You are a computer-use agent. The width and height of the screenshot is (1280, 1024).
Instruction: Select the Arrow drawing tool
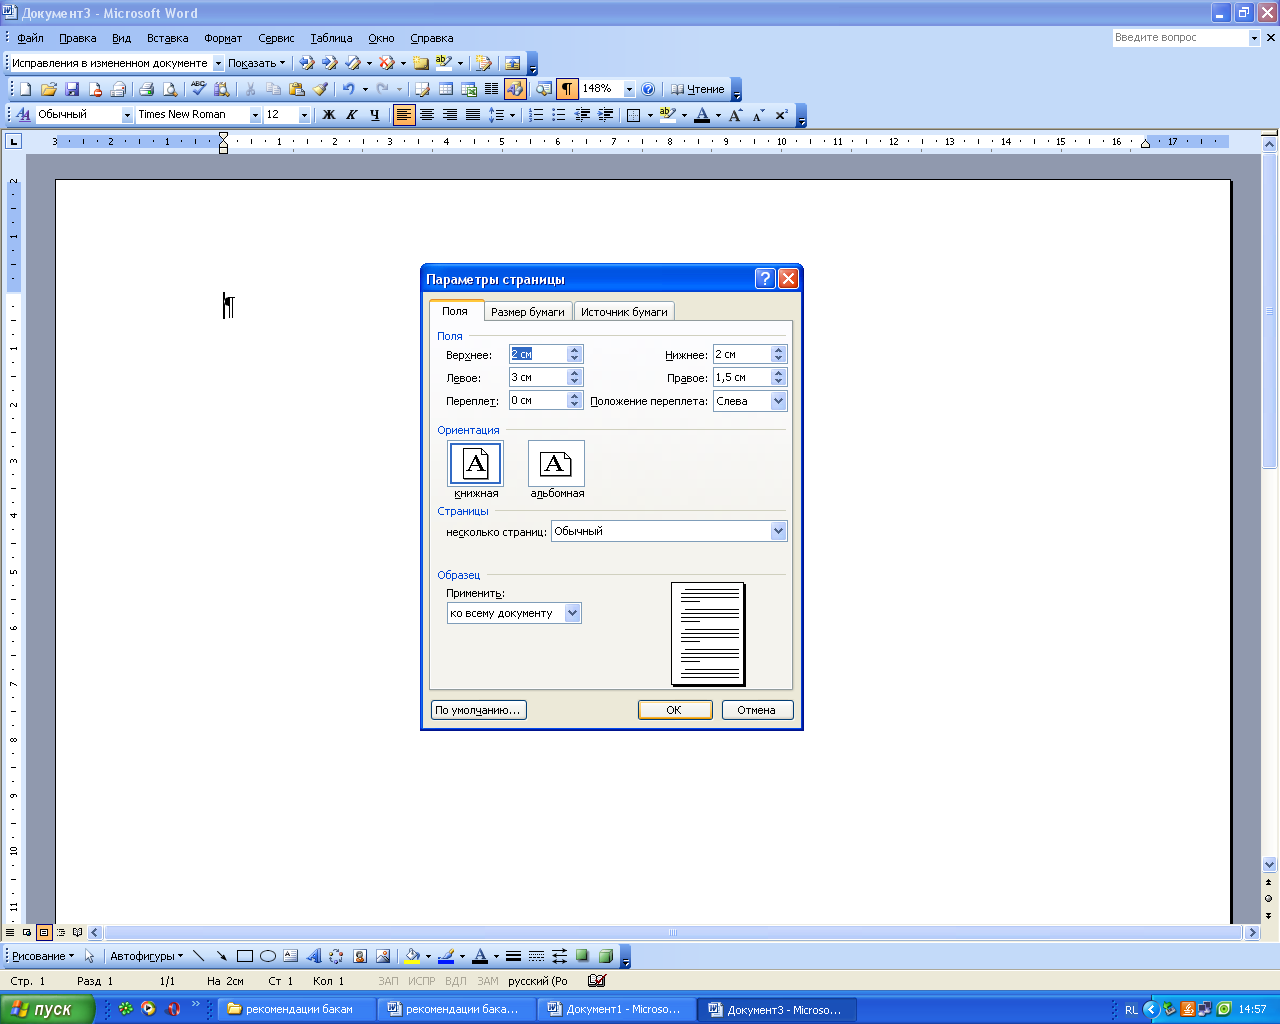(221, 956)
